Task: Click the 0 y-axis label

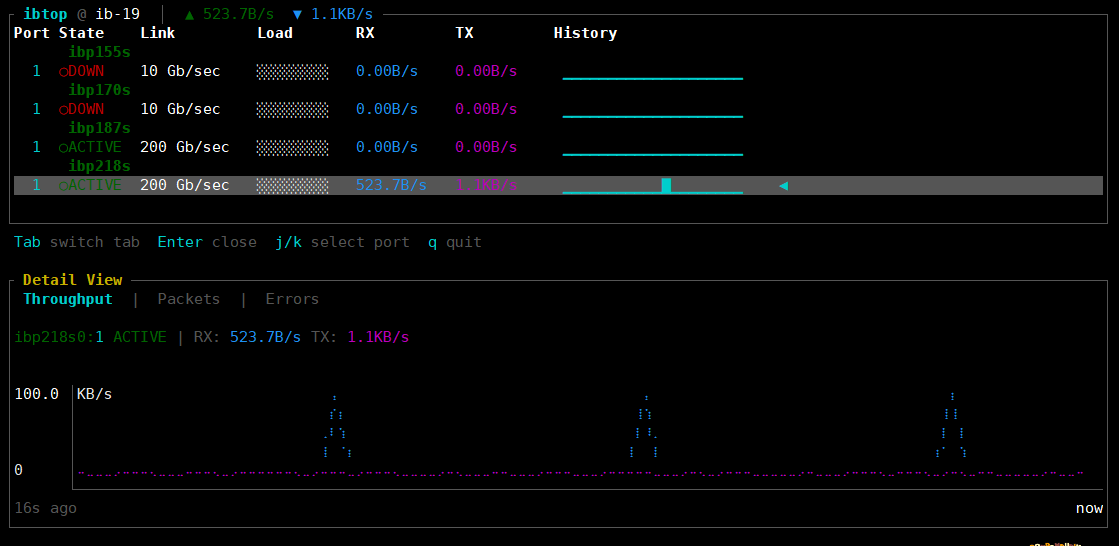Action: click(19, 470)
